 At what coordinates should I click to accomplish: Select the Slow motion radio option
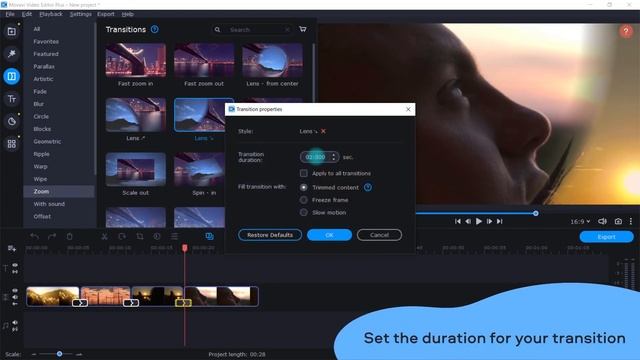coord(304,212)
